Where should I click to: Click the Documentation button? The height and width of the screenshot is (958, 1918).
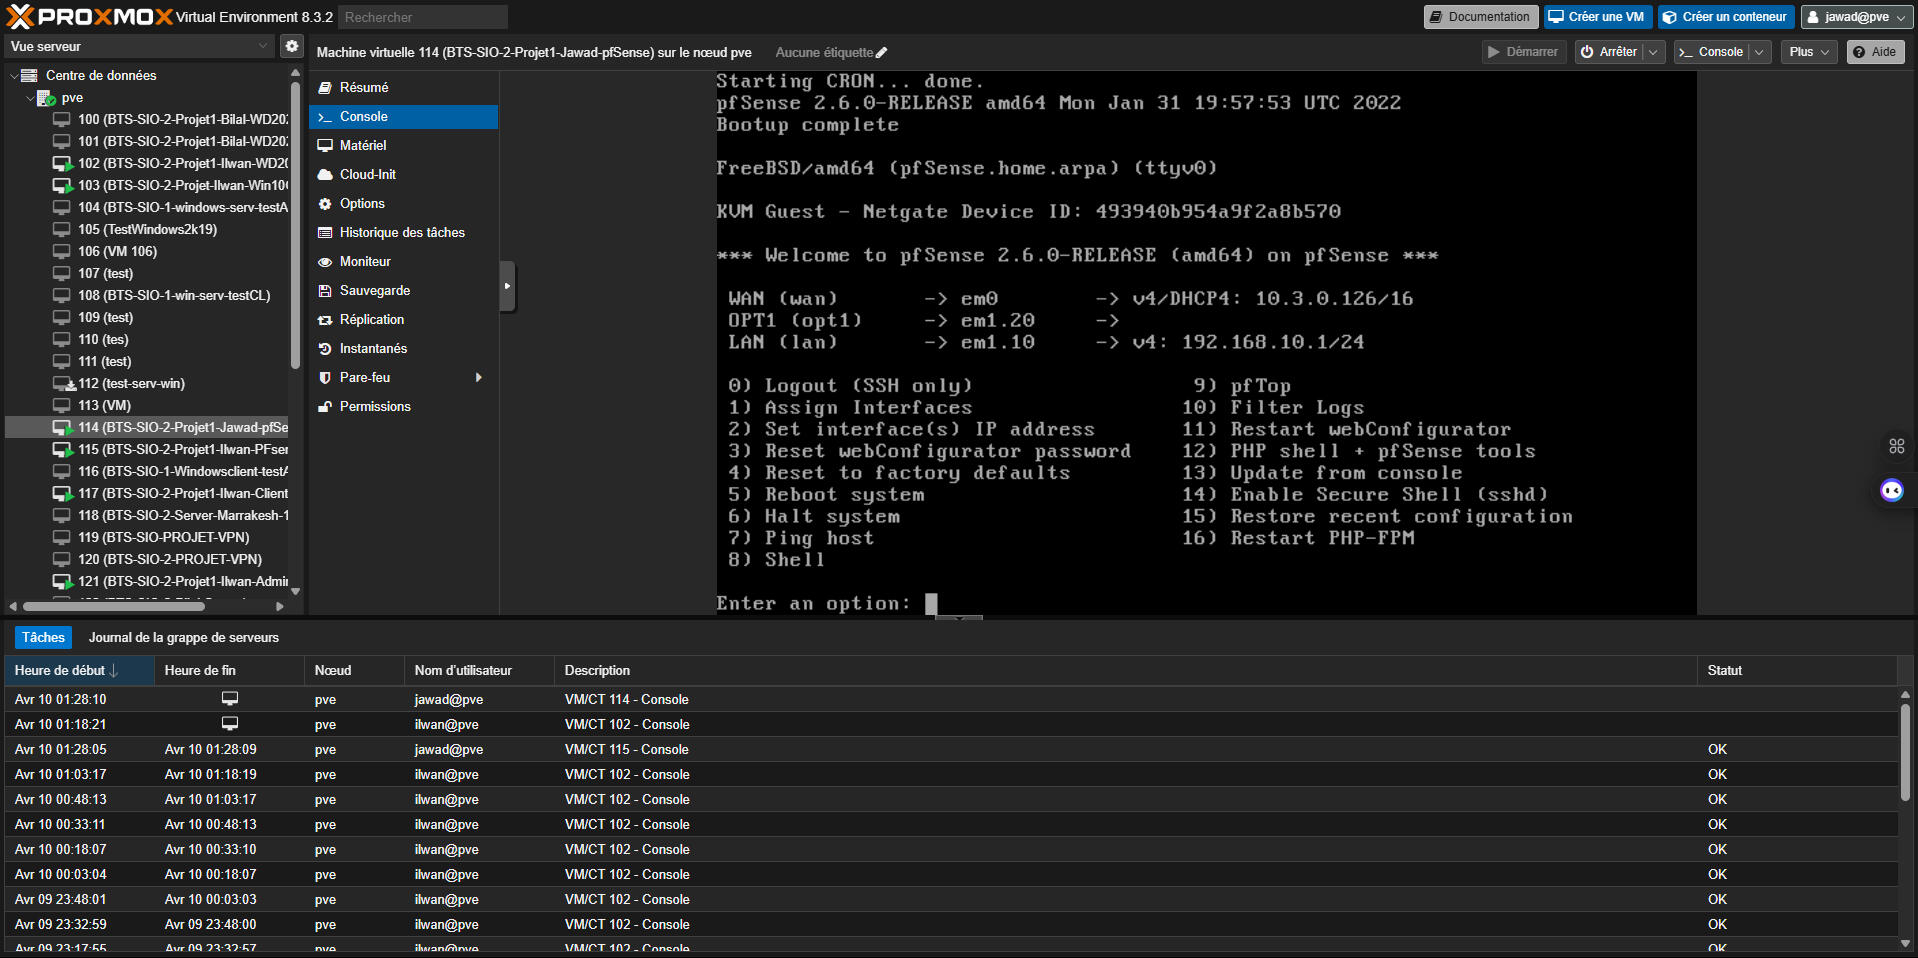1480,17
